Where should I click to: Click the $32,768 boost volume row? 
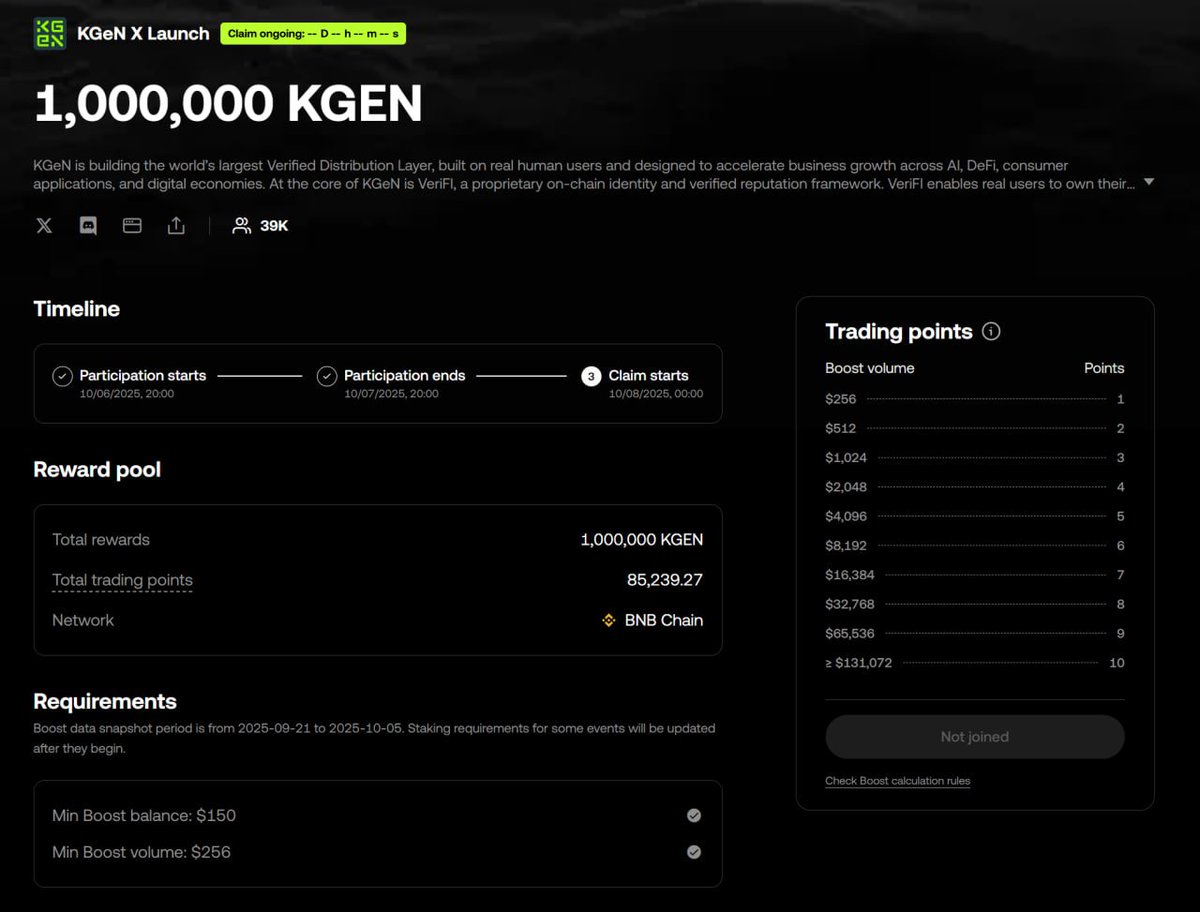(975, 604)
